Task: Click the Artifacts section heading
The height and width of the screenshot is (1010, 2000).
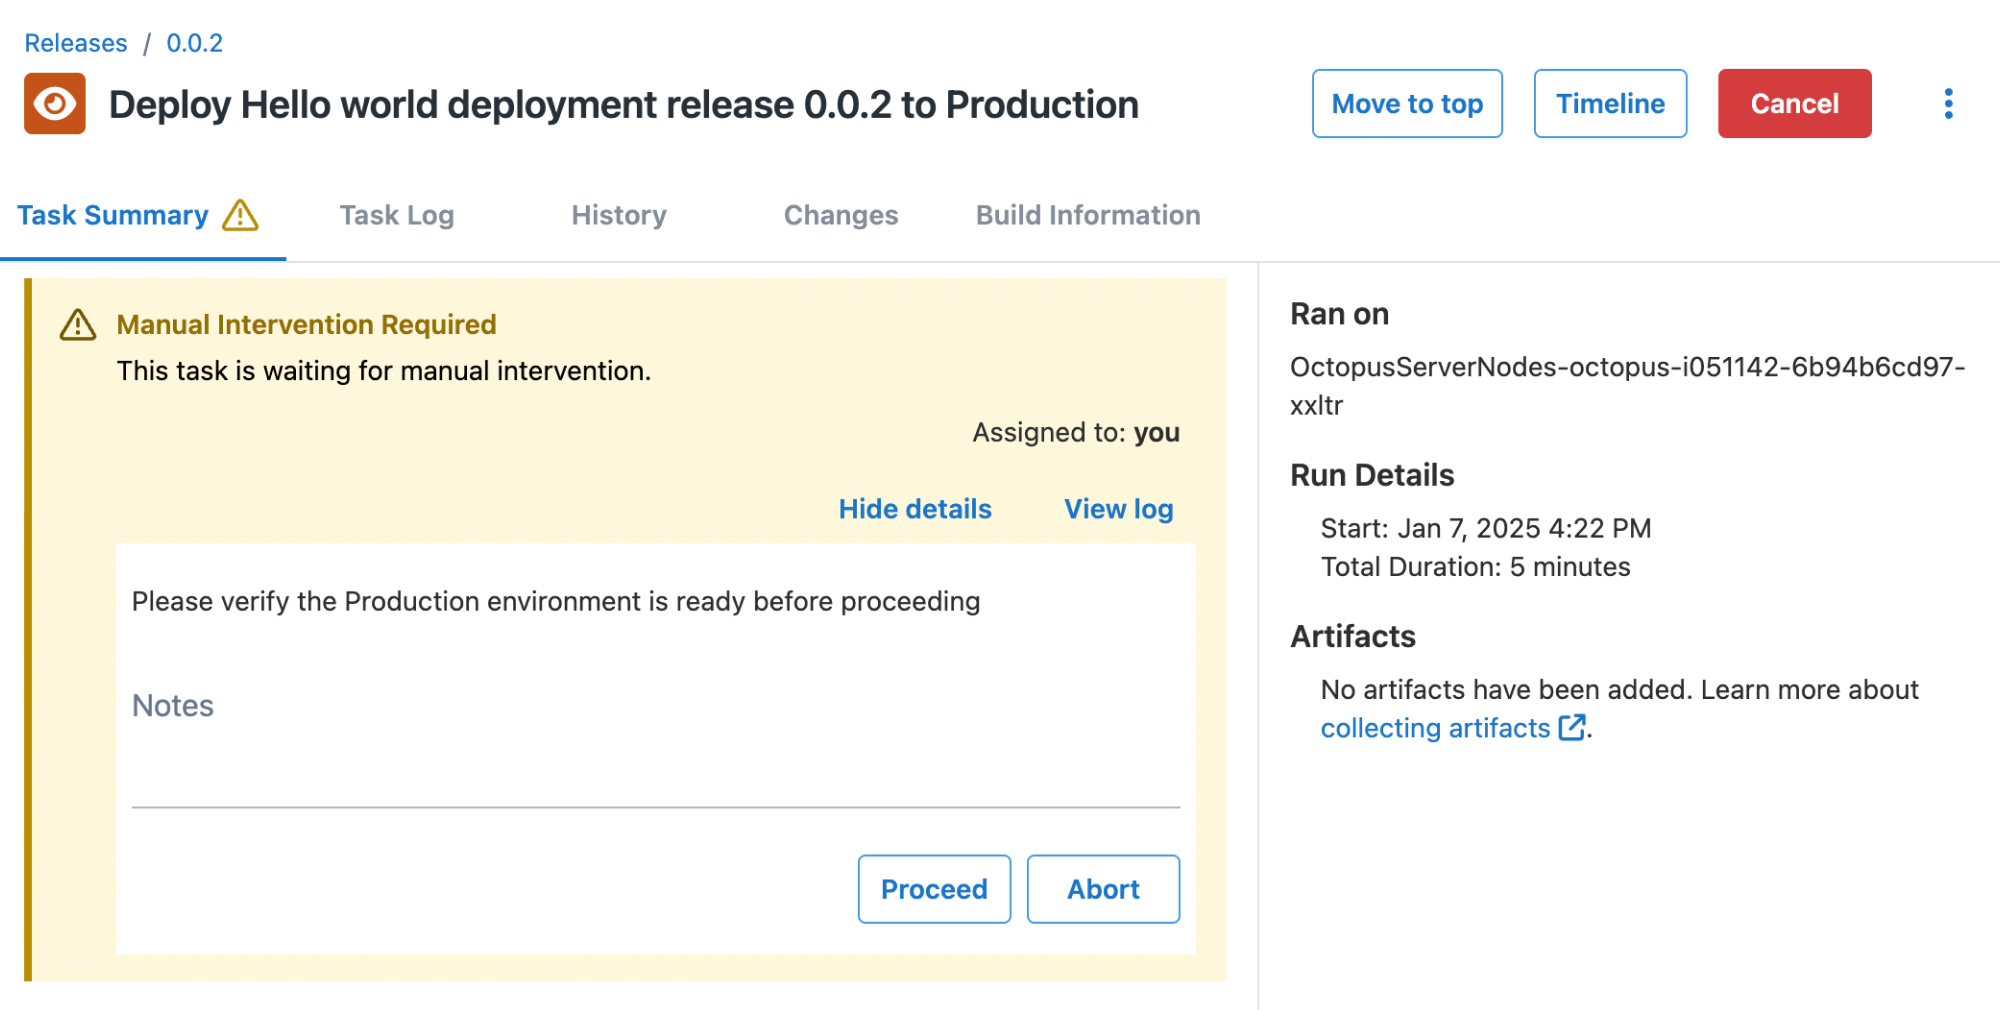Action: coord(1352,636)
